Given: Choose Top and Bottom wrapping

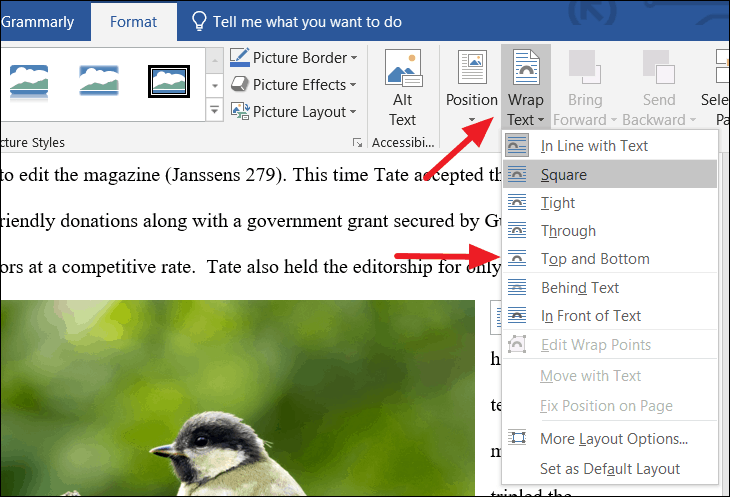Looking at the screenshot, I should pyautogui.click(x=610, y=258).
